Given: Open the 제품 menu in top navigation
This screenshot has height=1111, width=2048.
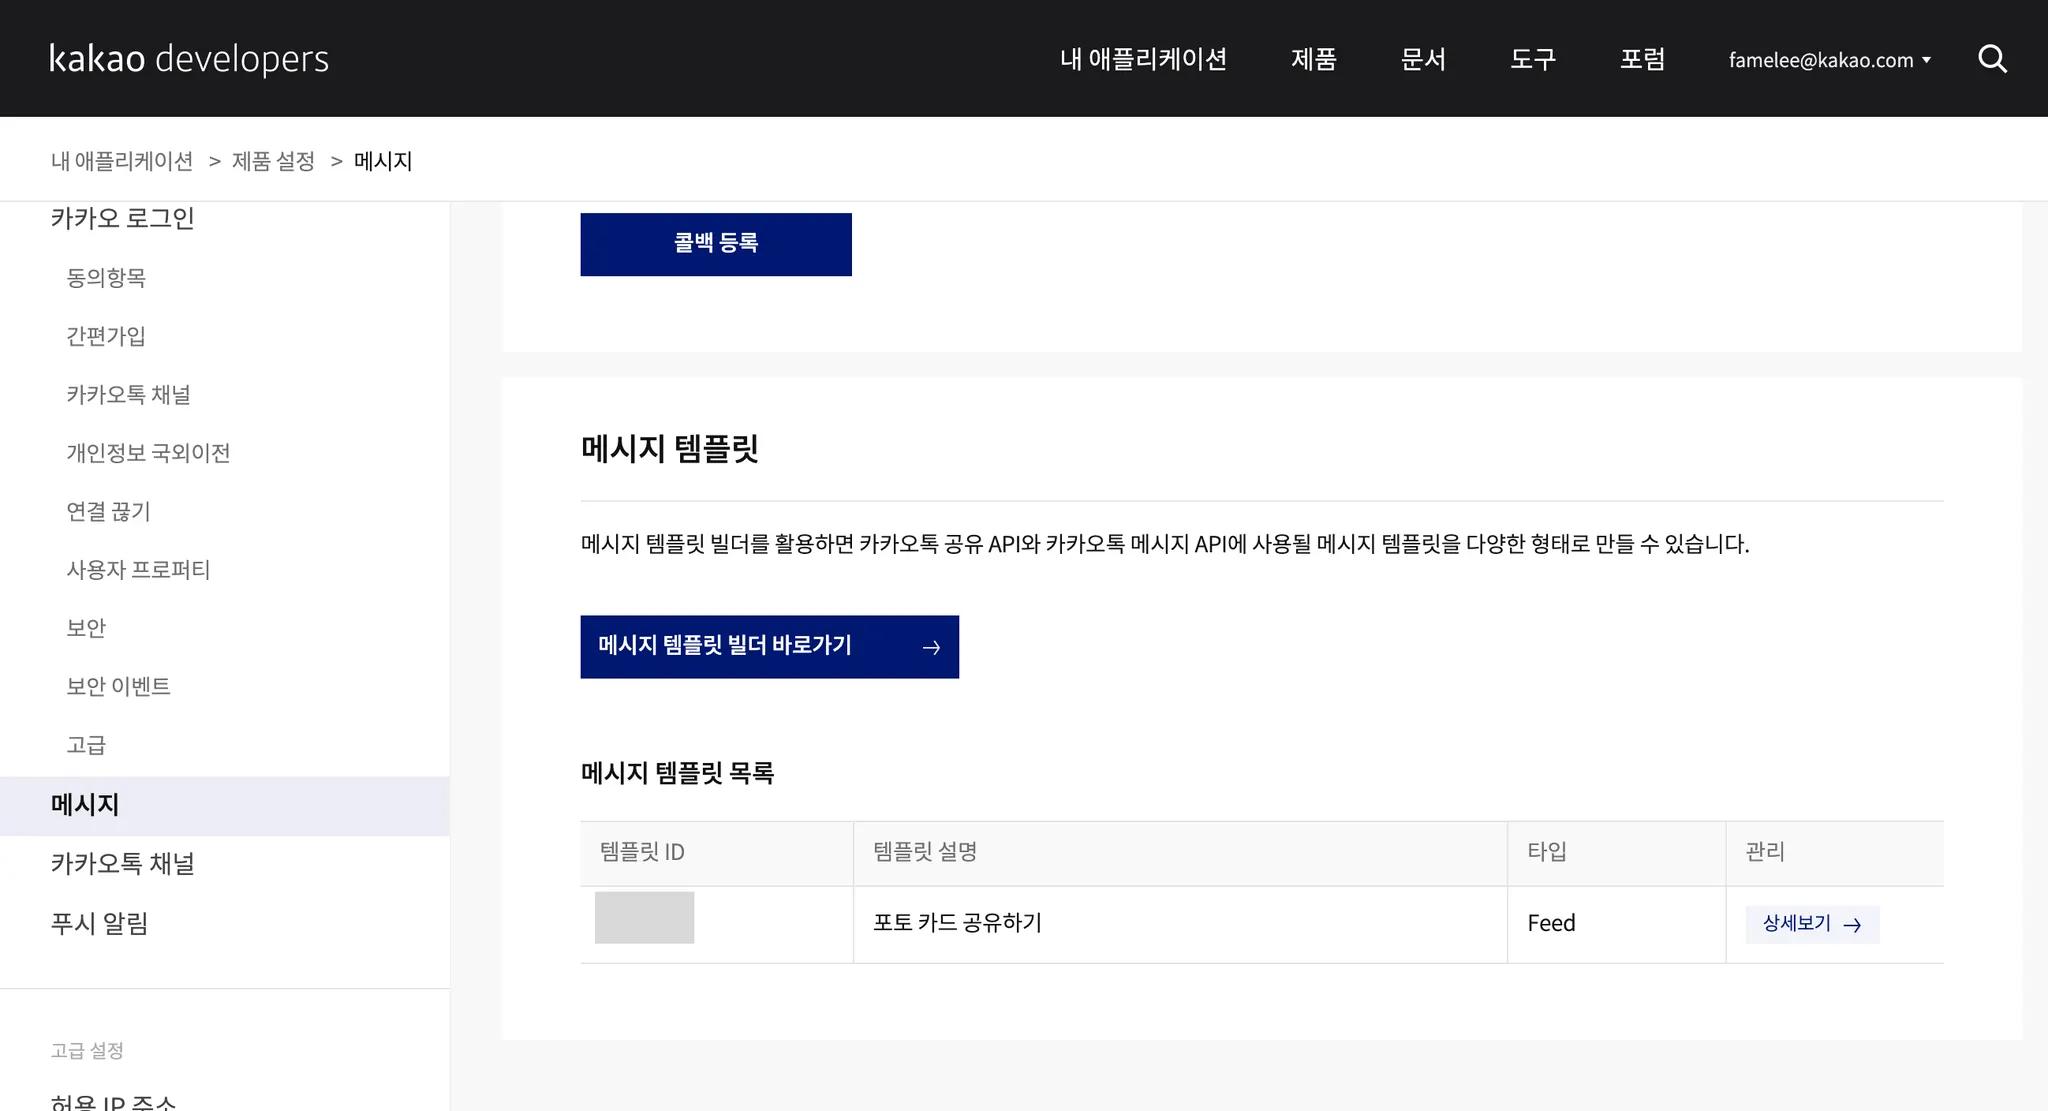Looking at the screenshot, I should point(1313,59).
